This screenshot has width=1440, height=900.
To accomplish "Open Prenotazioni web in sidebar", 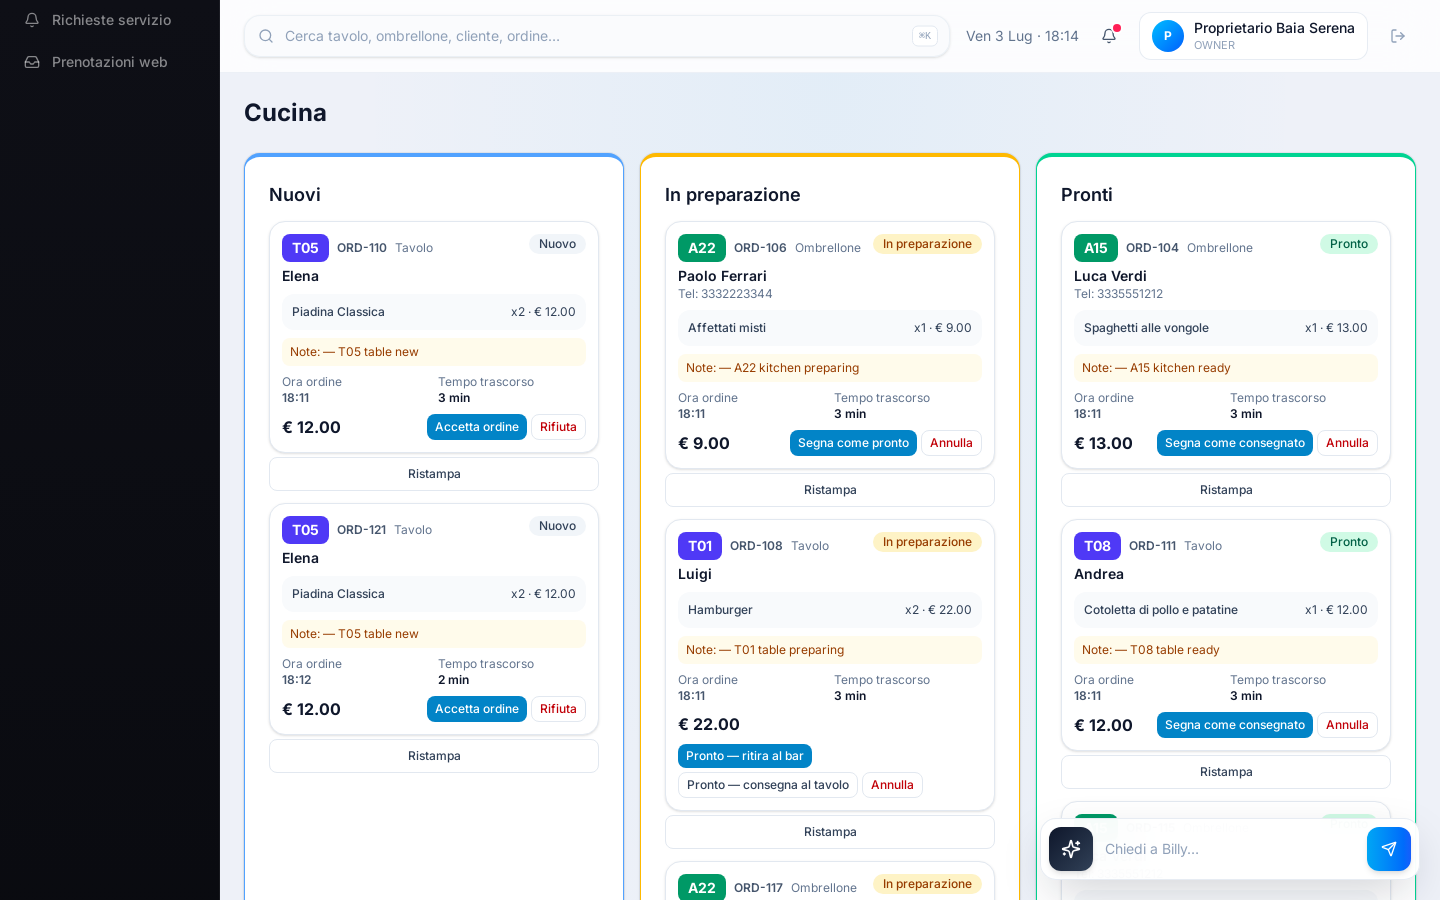I will (110, 62).
